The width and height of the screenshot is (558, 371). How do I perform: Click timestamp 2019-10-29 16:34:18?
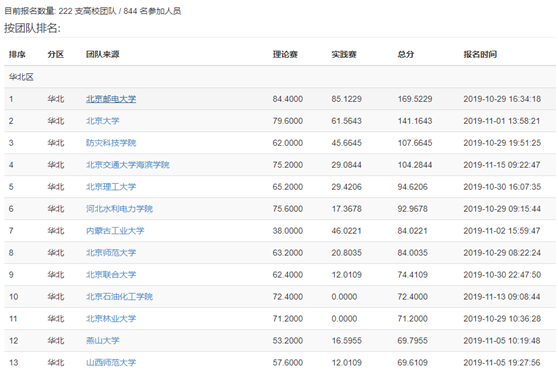502,99
